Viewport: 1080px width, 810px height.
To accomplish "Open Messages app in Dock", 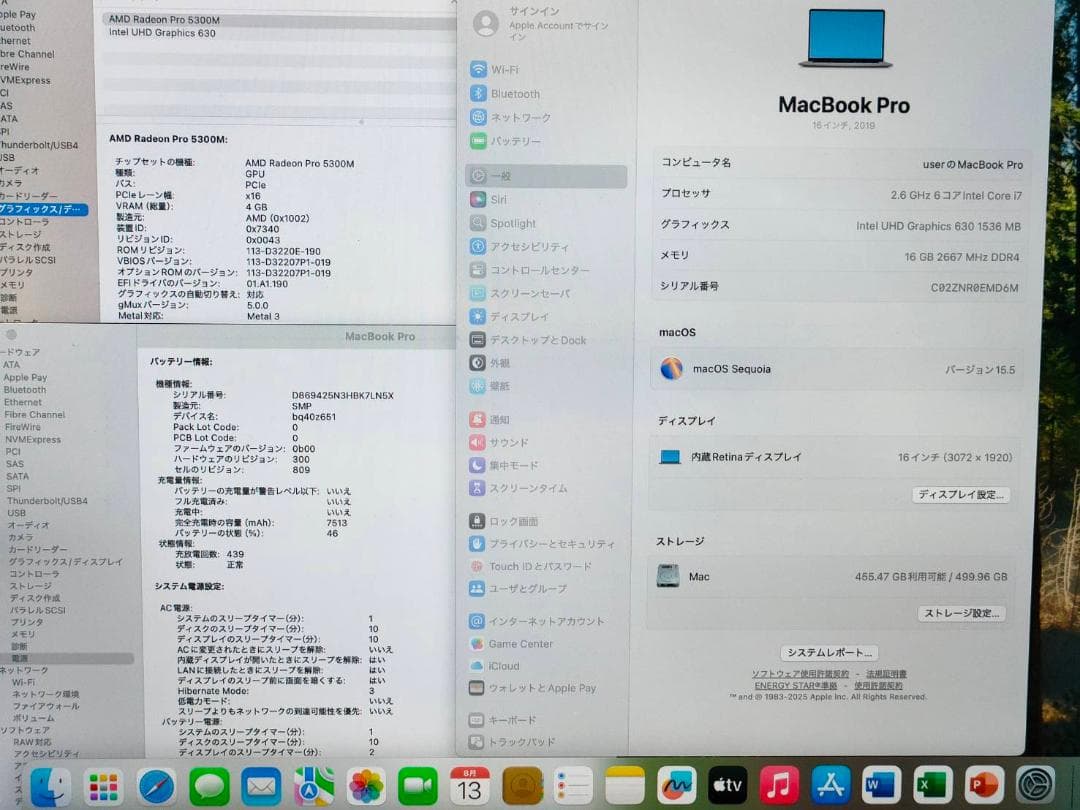I will 209,786.
